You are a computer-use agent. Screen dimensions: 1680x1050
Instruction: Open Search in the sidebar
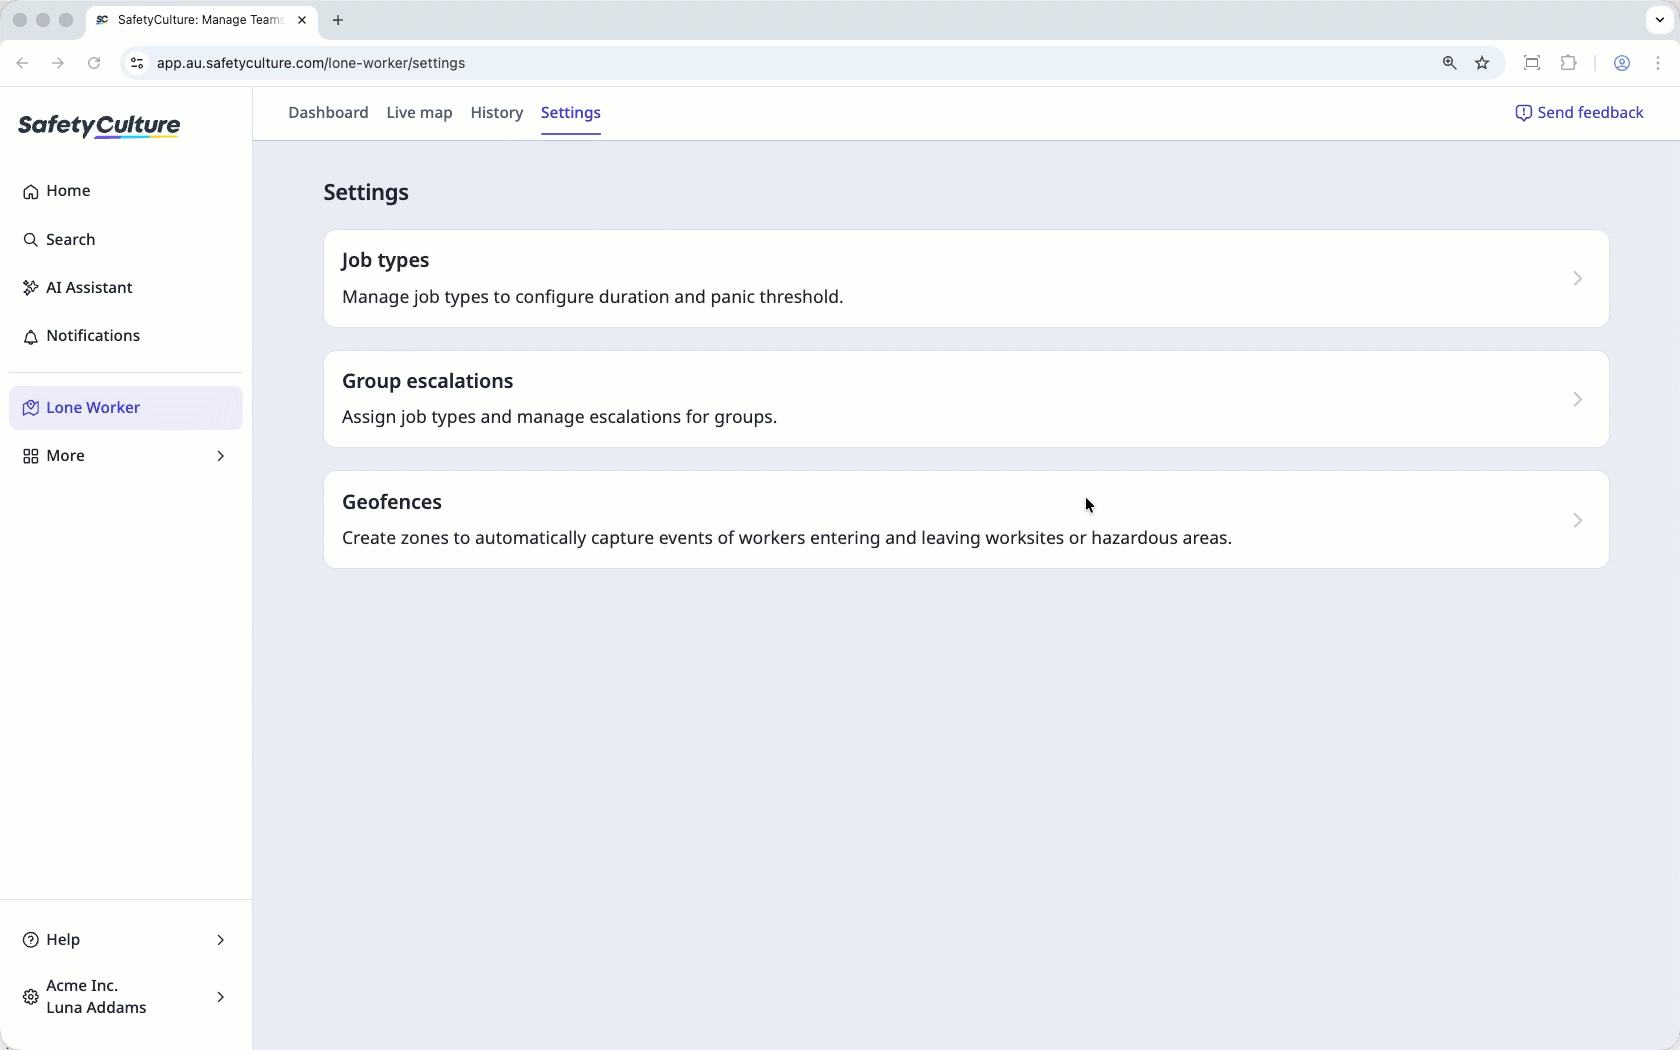pyautogui.click(x=126, y=240)
